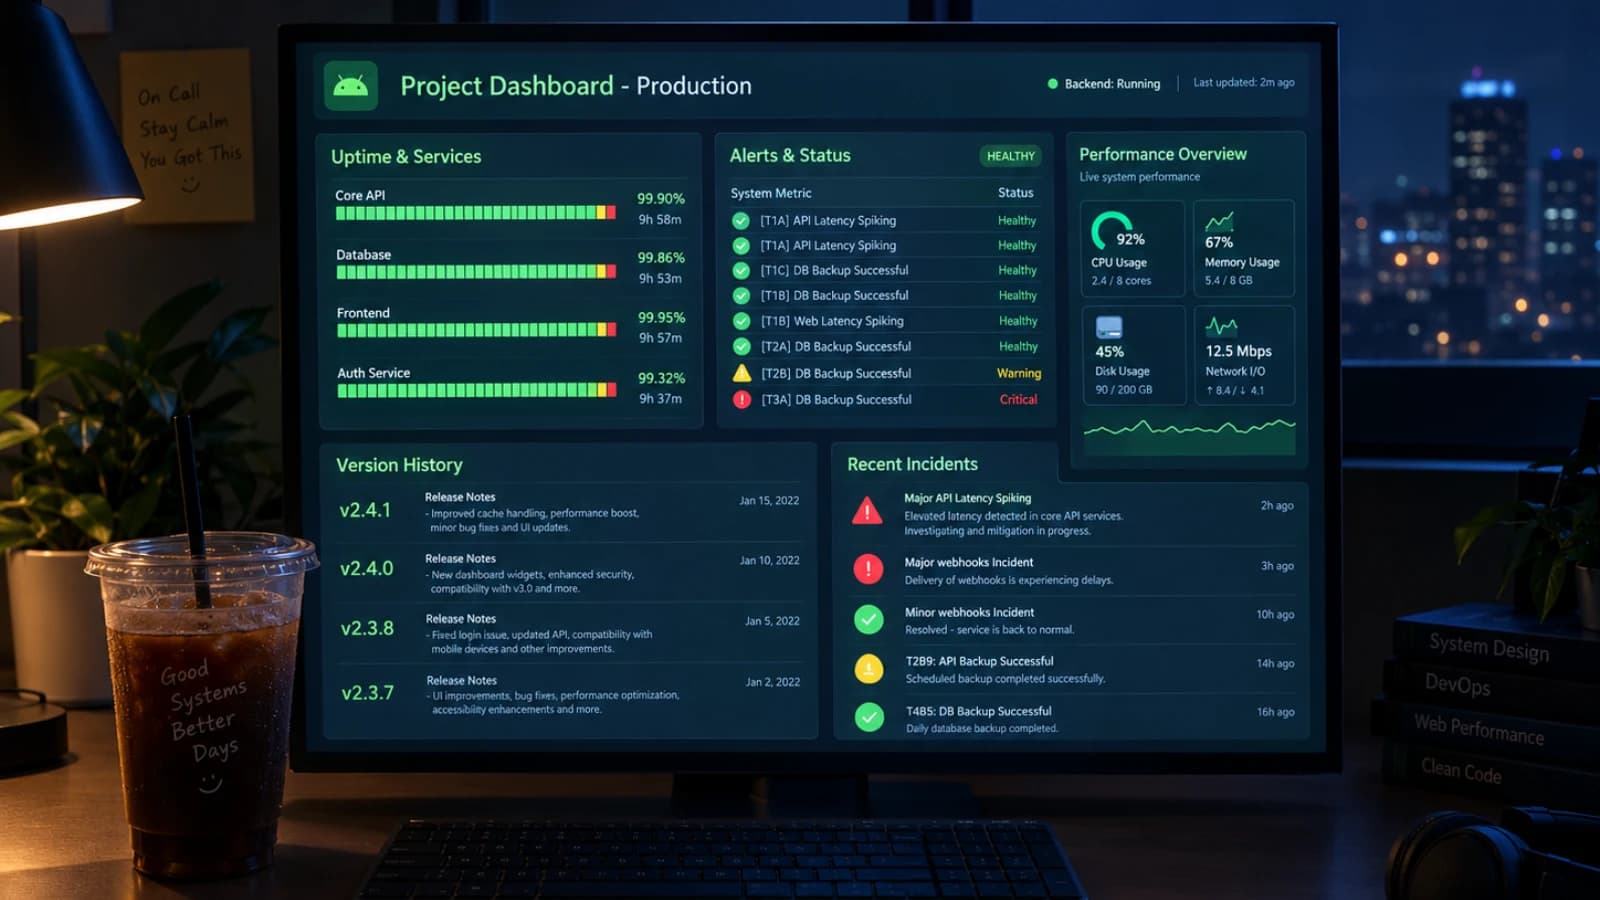The image size is (1600, 900).
Task: Click the Frontend uptime bar
Action: (477, 330)
